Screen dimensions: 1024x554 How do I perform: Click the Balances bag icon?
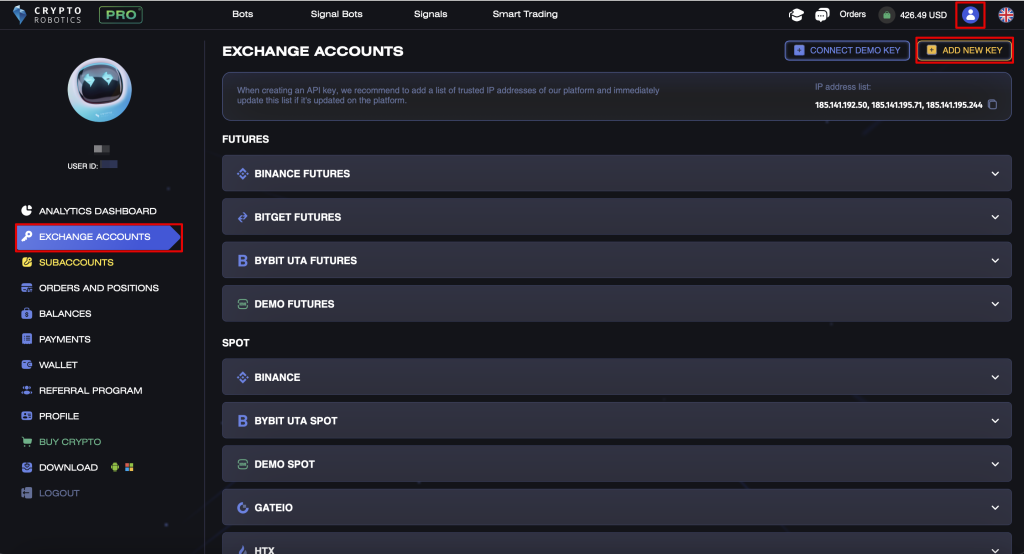coord(27,313)
